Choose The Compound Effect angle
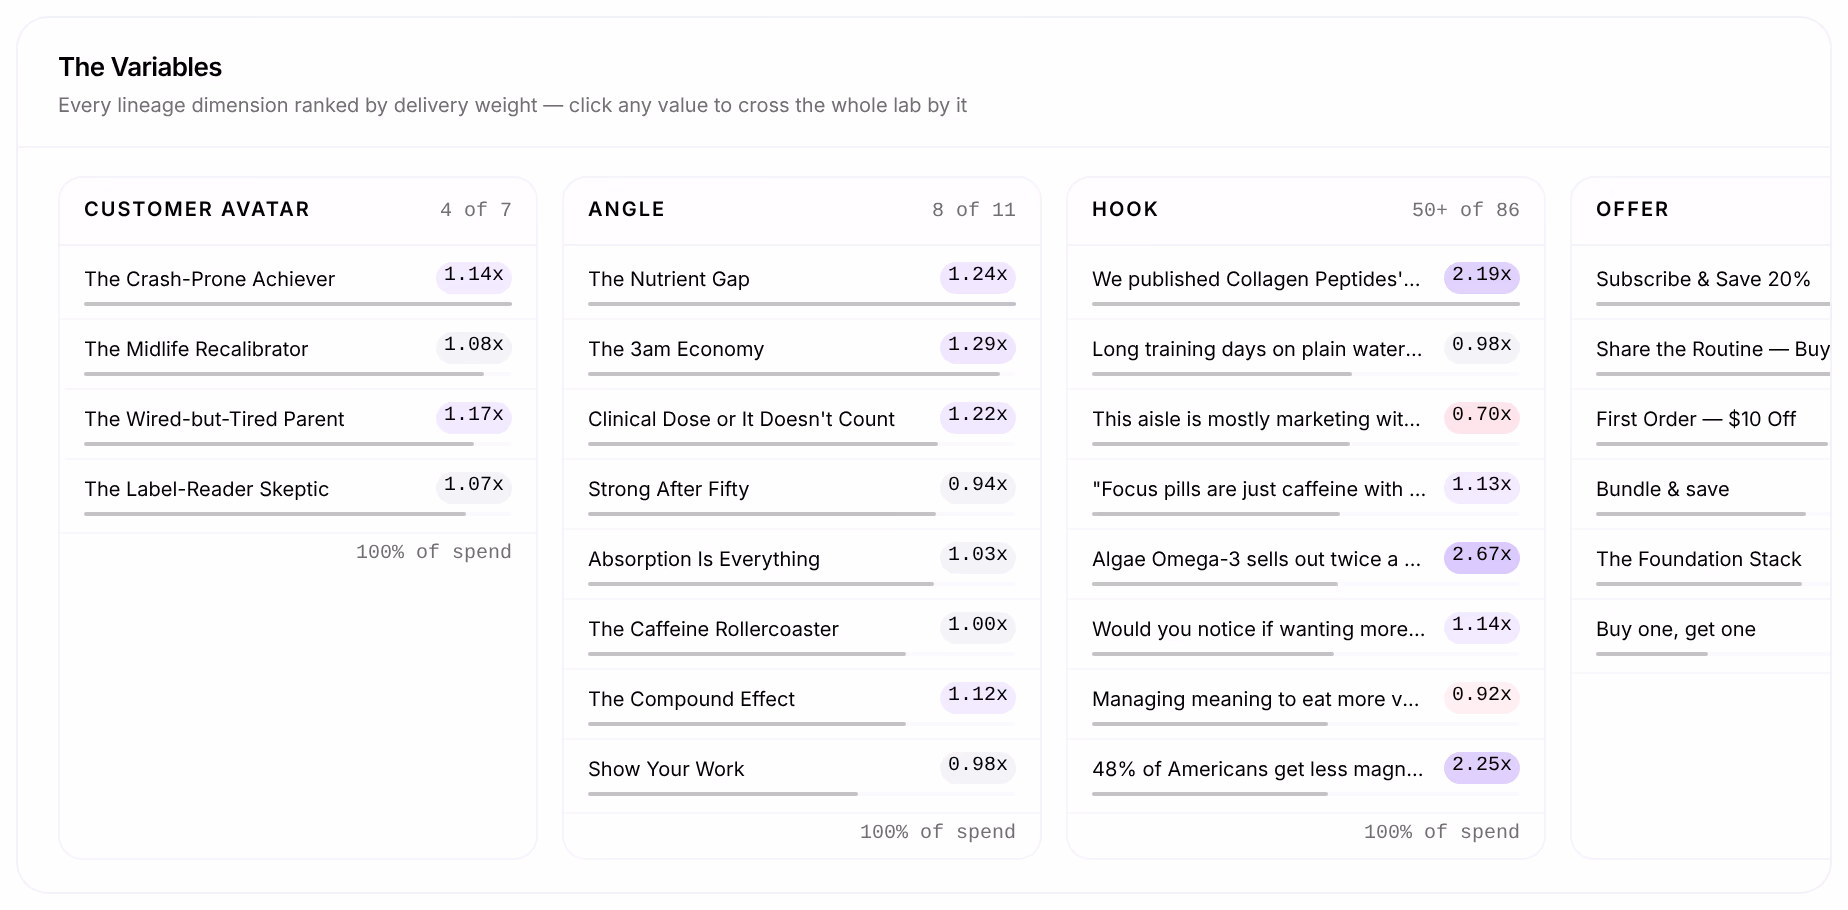Screen dimensions: 1848x910 [802, 702]
